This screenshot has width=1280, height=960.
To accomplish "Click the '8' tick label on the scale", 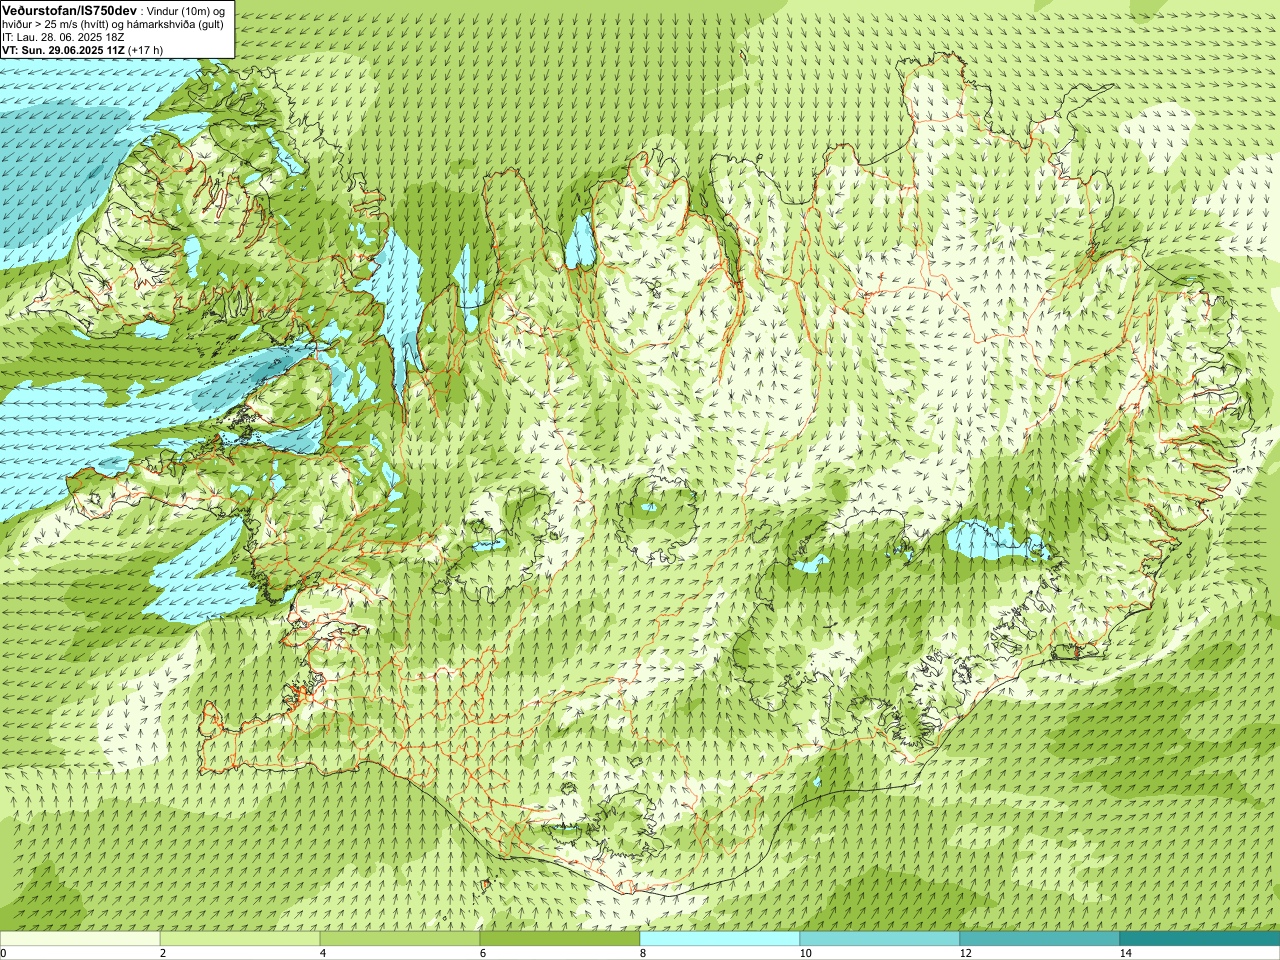I will click(x=643, y=953).
